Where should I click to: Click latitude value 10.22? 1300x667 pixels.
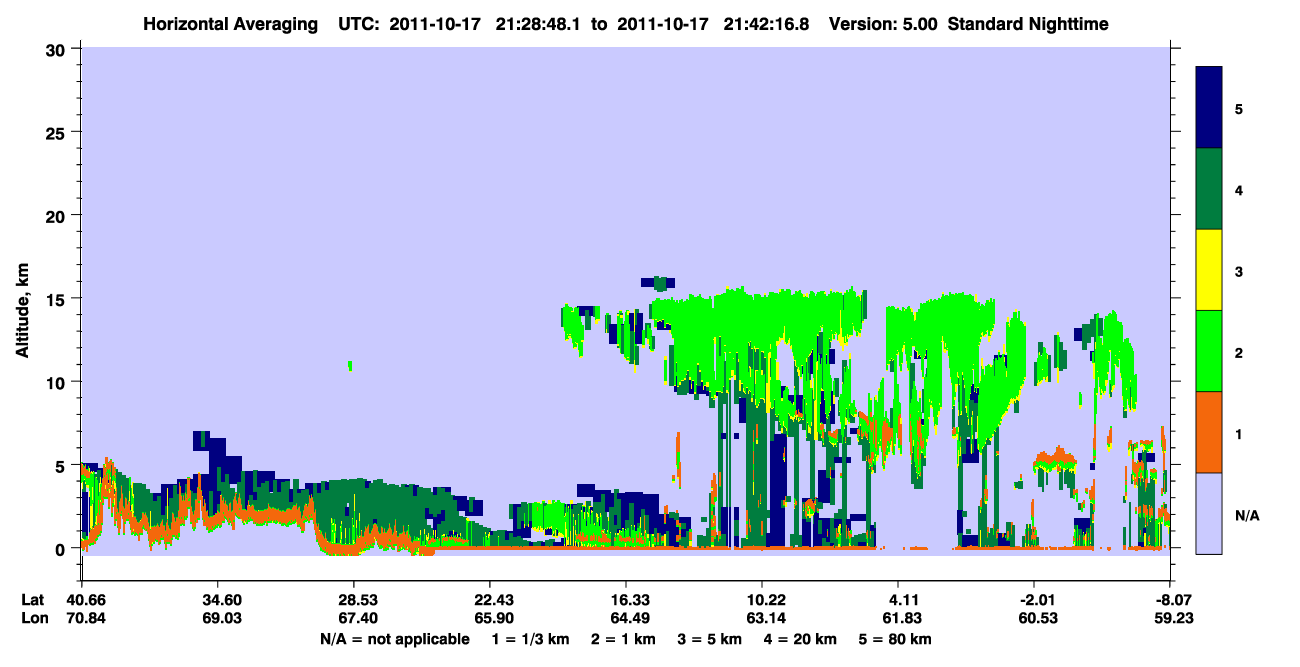point(762,600)
